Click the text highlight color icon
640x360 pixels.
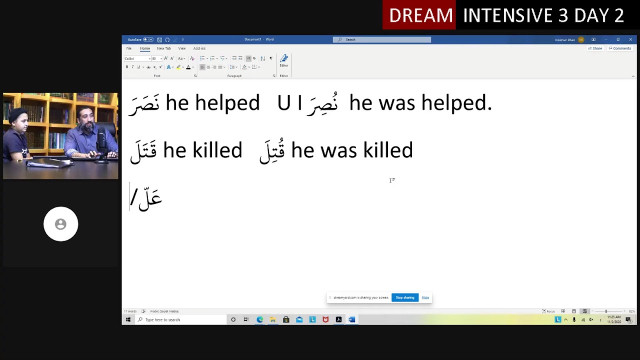[178, 67]
